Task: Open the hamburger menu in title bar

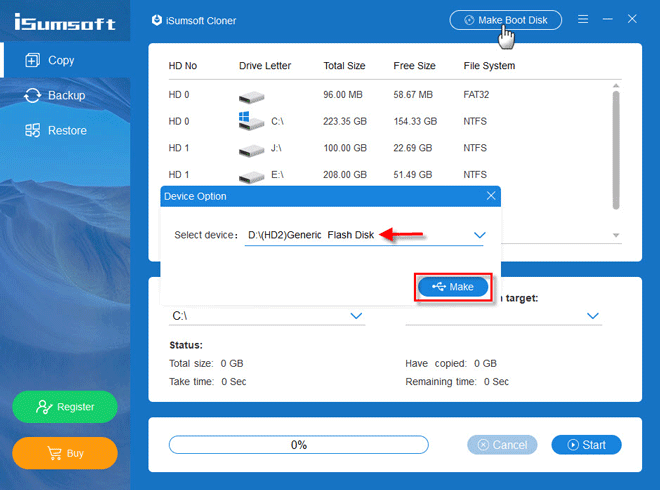Action: (583, 19)
